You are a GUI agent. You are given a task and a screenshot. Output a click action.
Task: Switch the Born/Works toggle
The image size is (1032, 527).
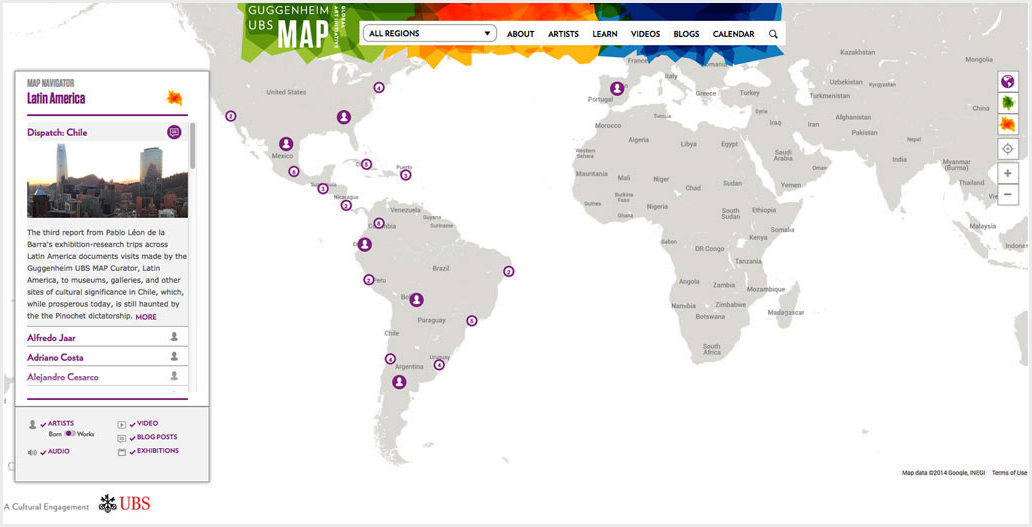(70, 434)
